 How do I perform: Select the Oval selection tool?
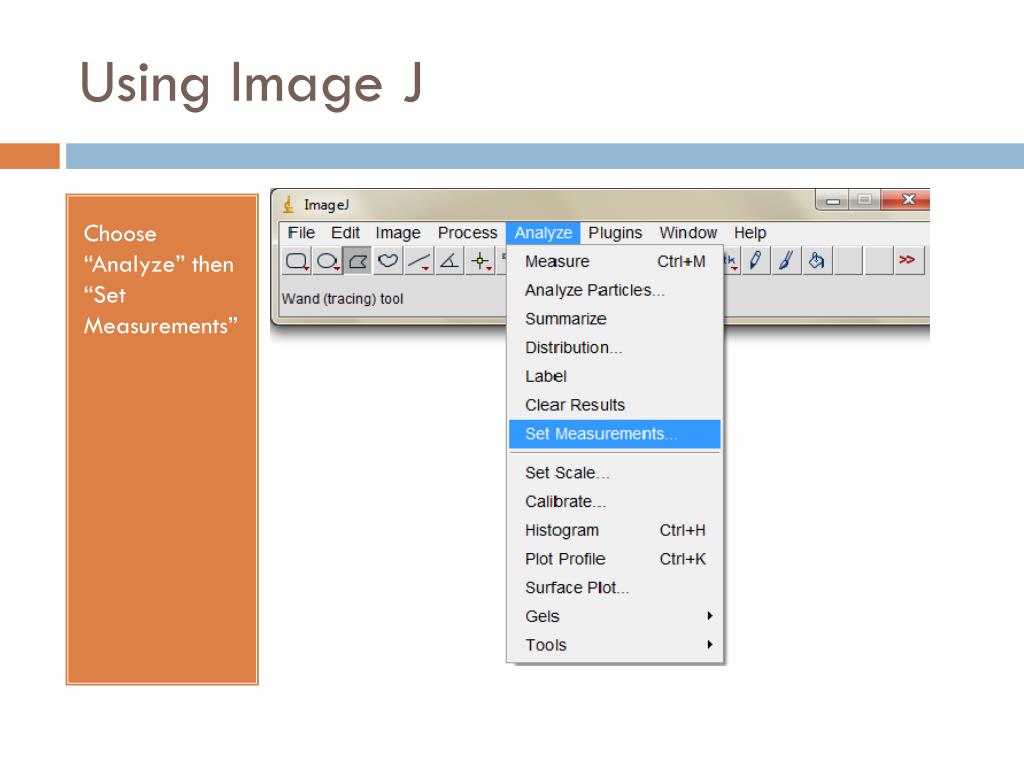[x=327, y=261]
